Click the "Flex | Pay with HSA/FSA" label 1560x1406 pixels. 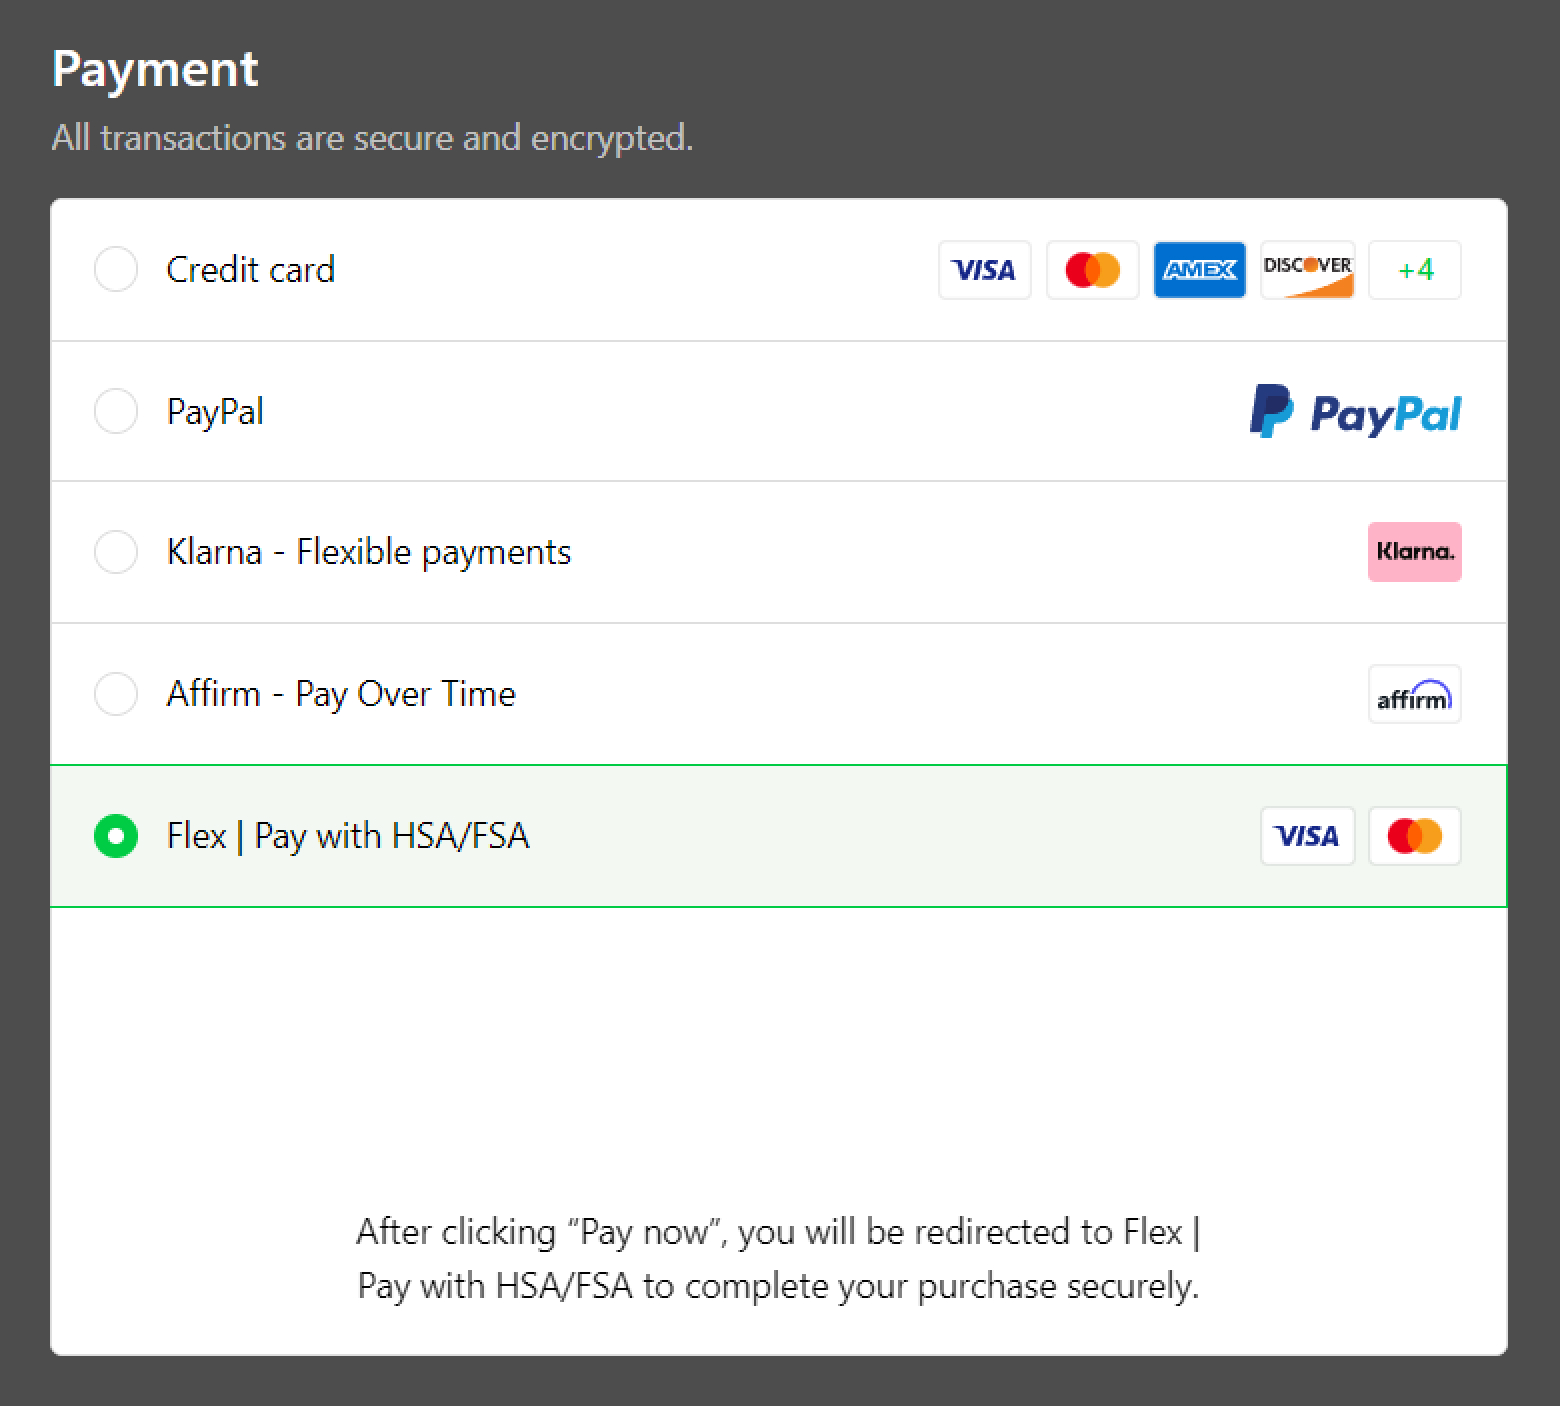coord(347,836)
